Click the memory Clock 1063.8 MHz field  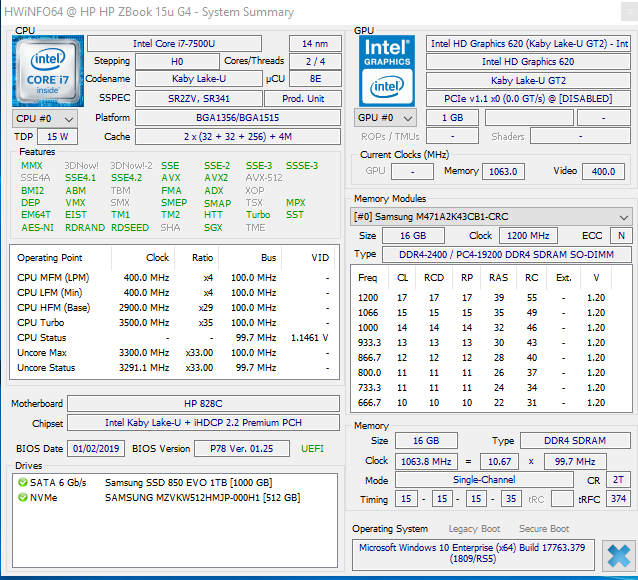pyautogui.click(x=426, y=462)
